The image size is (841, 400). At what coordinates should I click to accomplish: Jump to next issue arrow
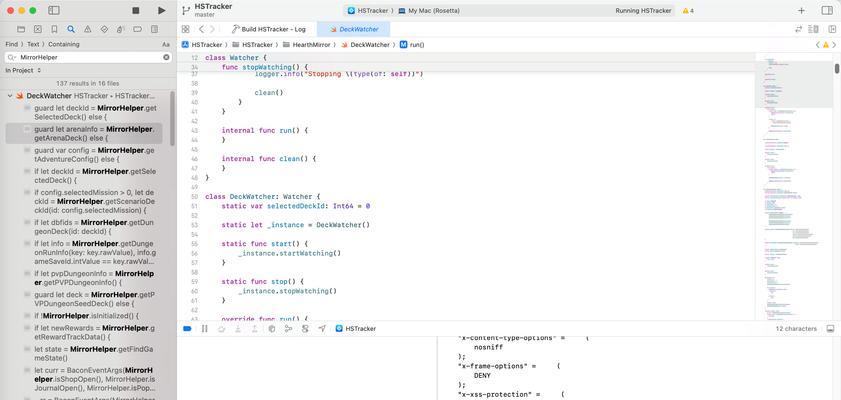pos(835,45)
